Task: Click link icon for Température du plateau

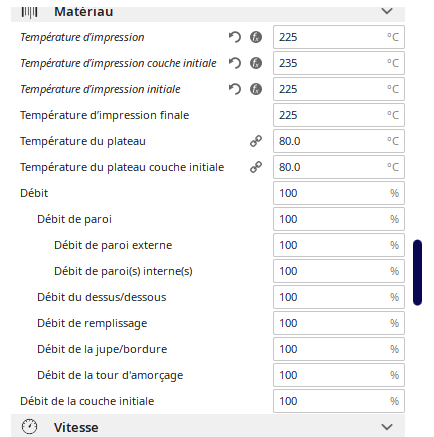Action: tap(256, 141)
